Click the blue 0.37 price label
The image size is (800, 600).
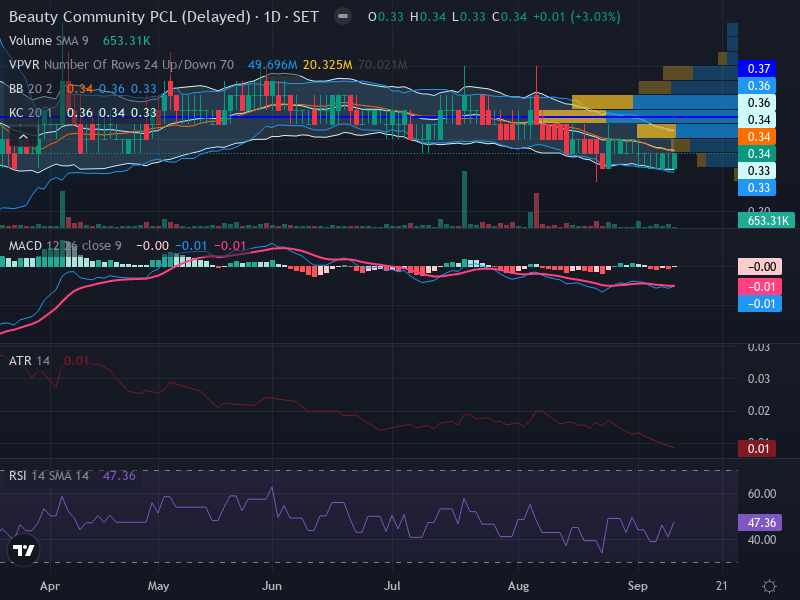coord(757,68)
